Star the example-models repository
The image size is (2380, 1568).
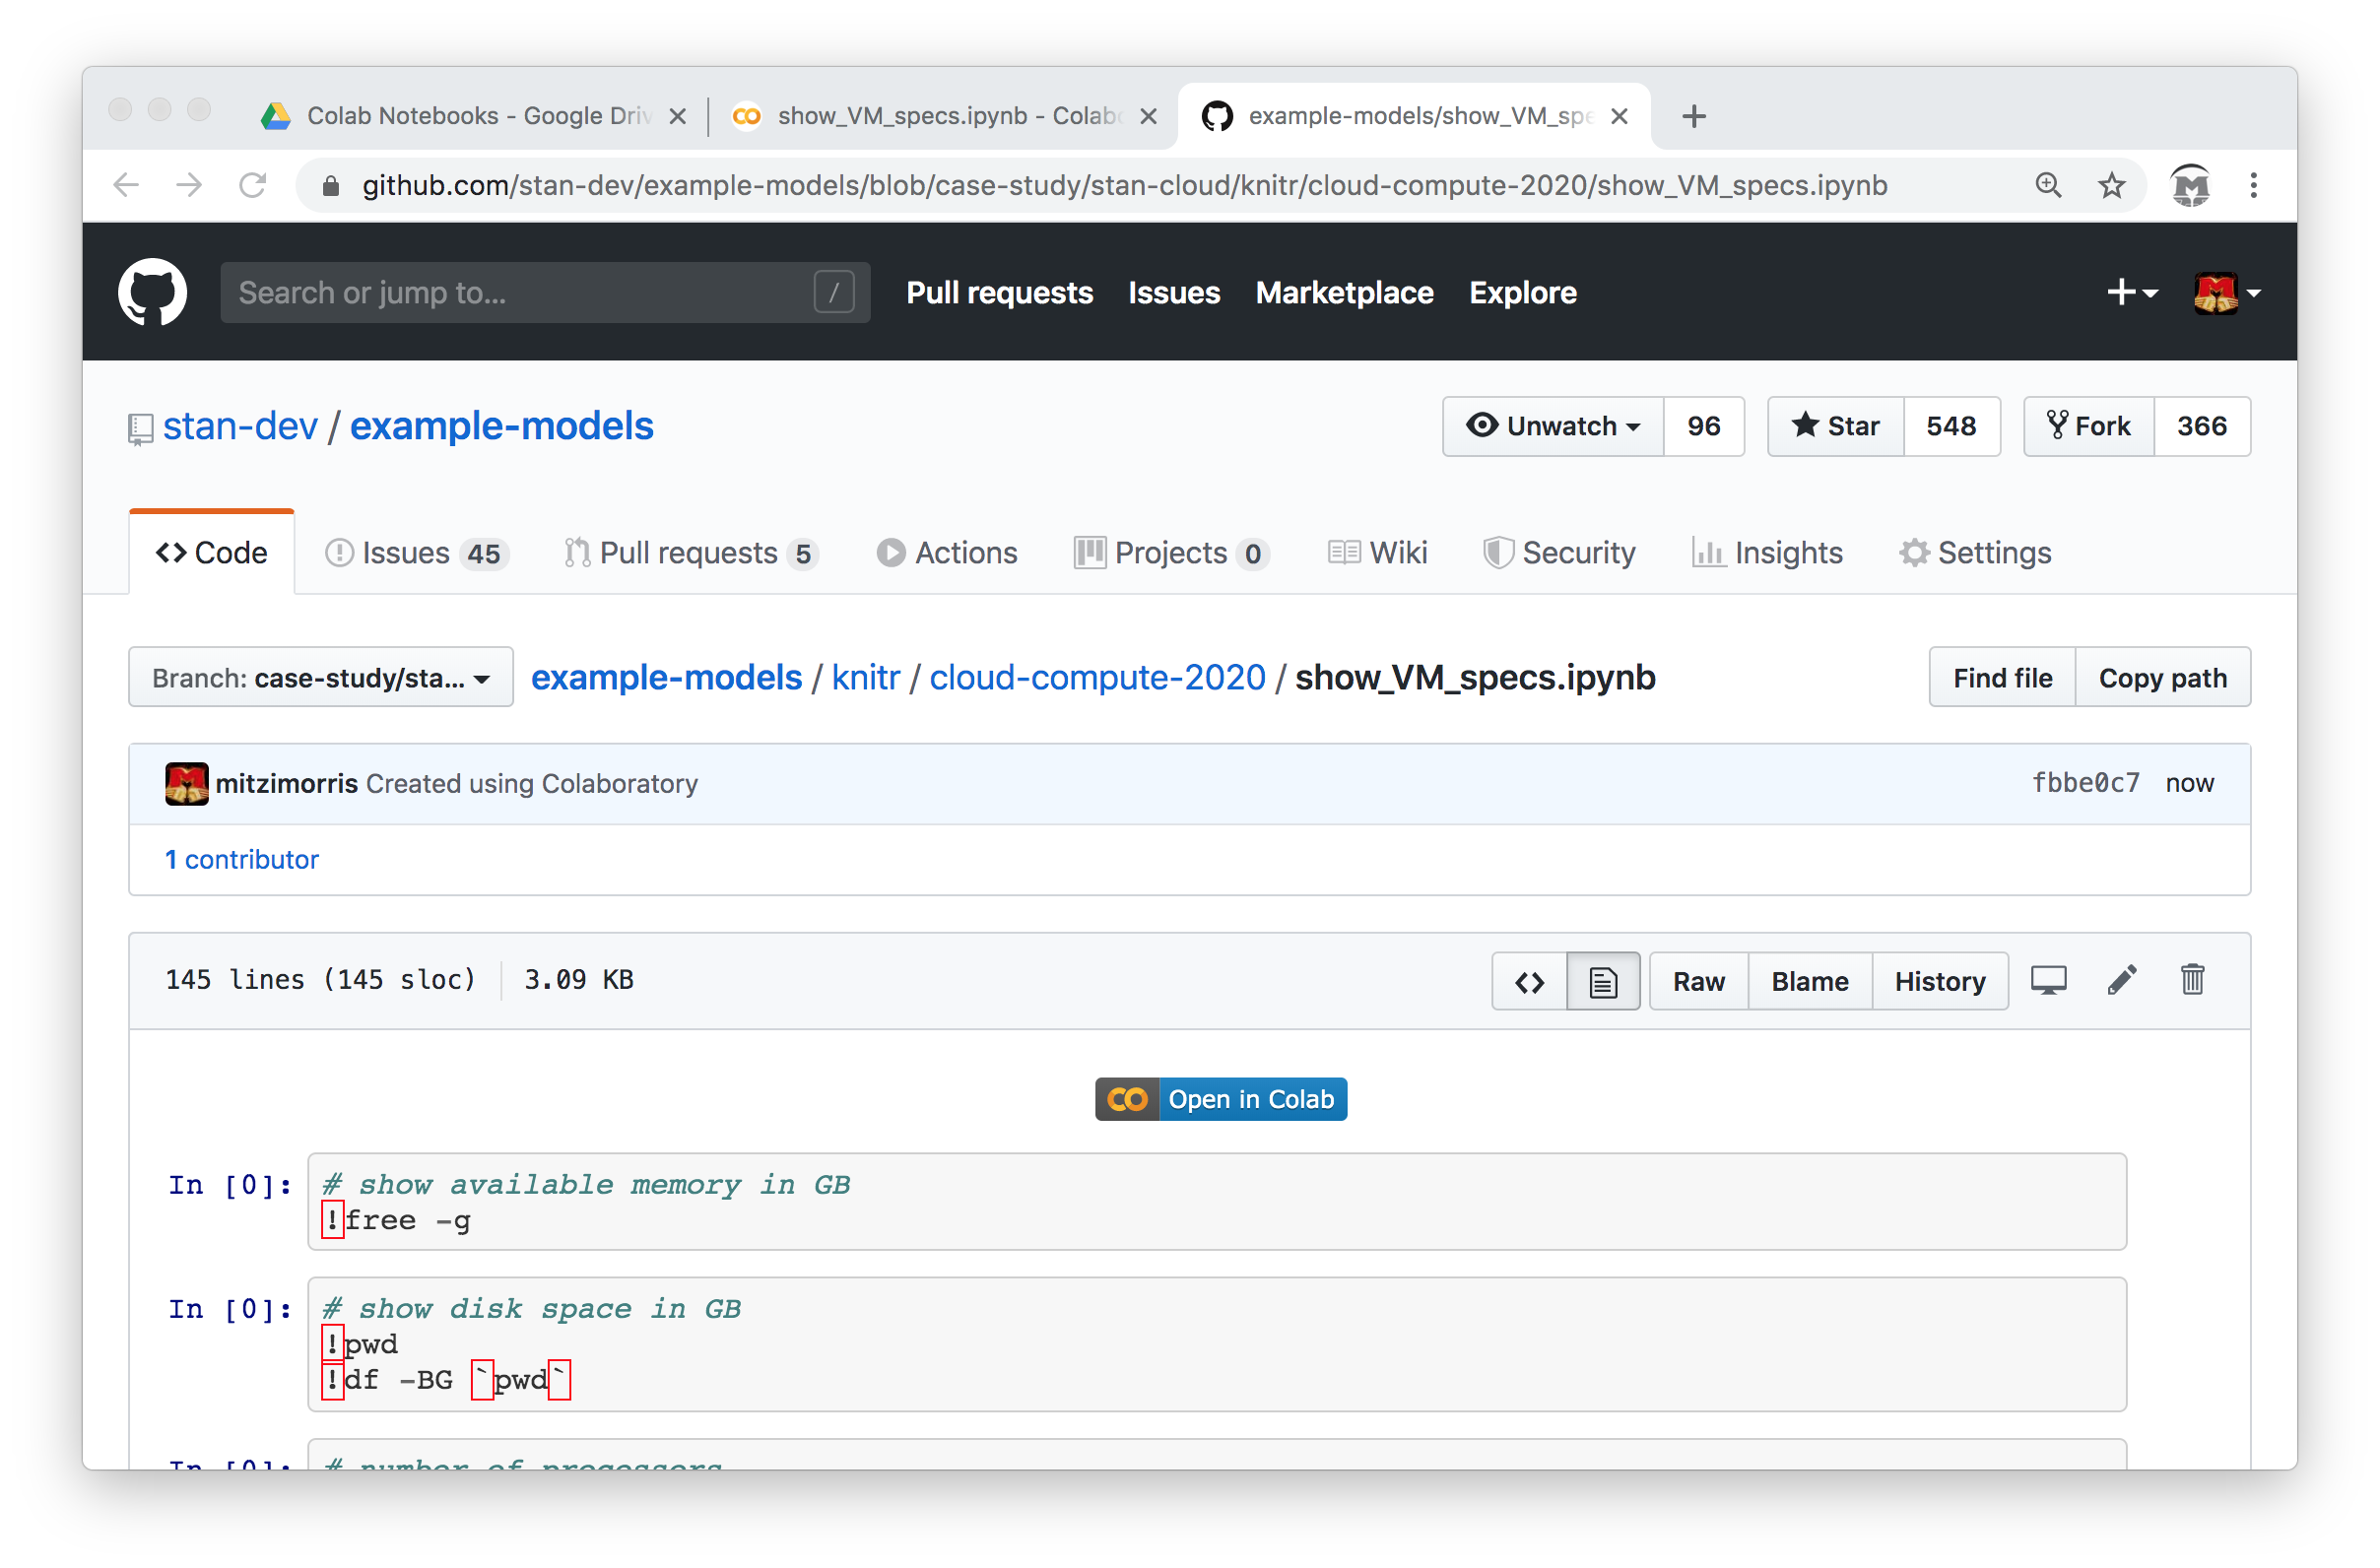[x=1835, y=427]
